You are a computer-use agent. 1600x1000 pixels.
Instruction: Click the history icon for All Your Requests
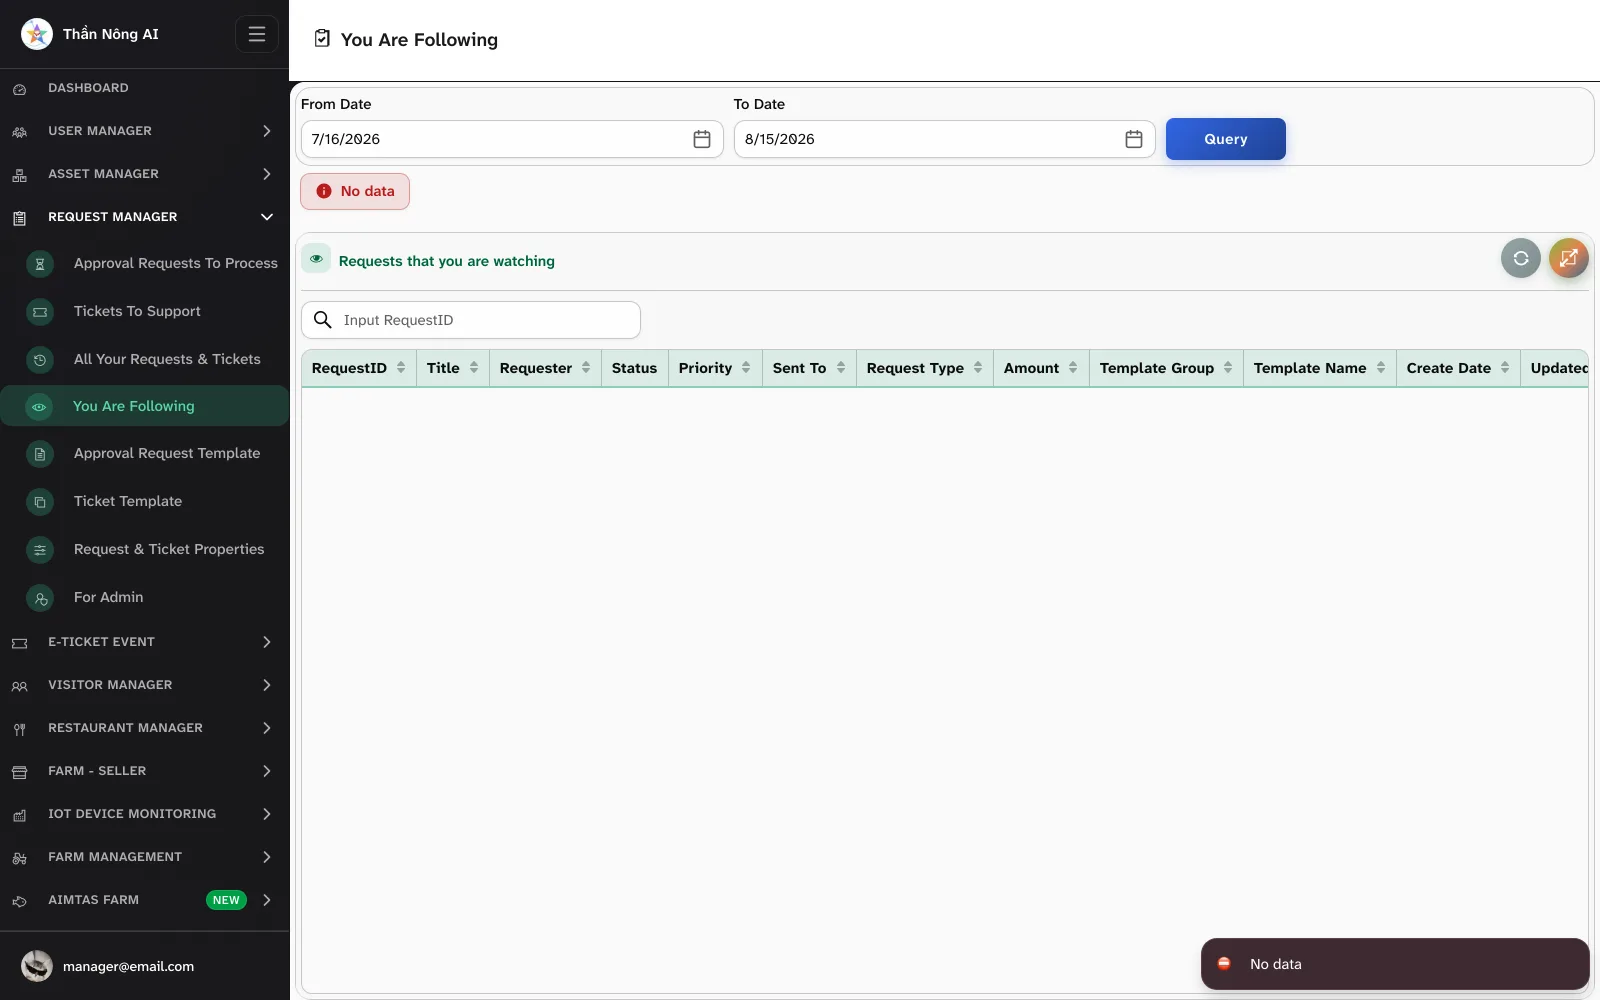(40, 360)
